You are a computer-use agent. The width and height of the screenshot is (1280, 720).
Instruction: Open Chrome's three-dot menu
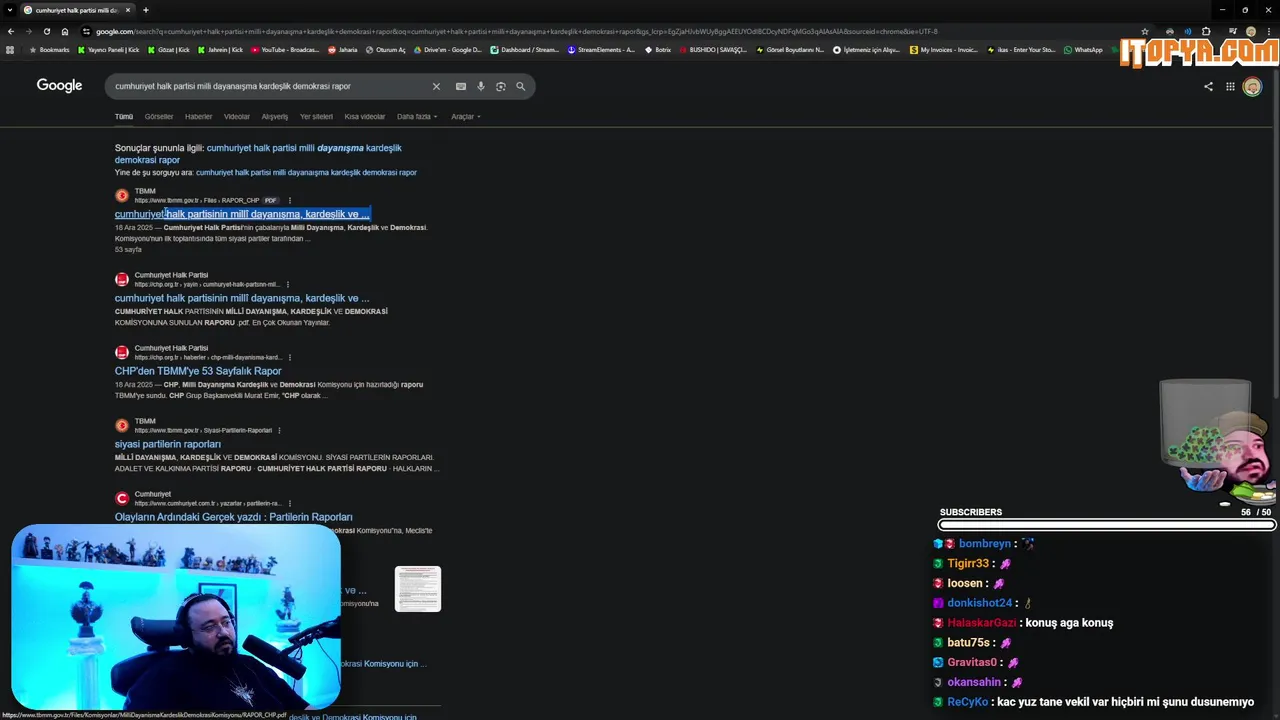(x=1268, y=31)
